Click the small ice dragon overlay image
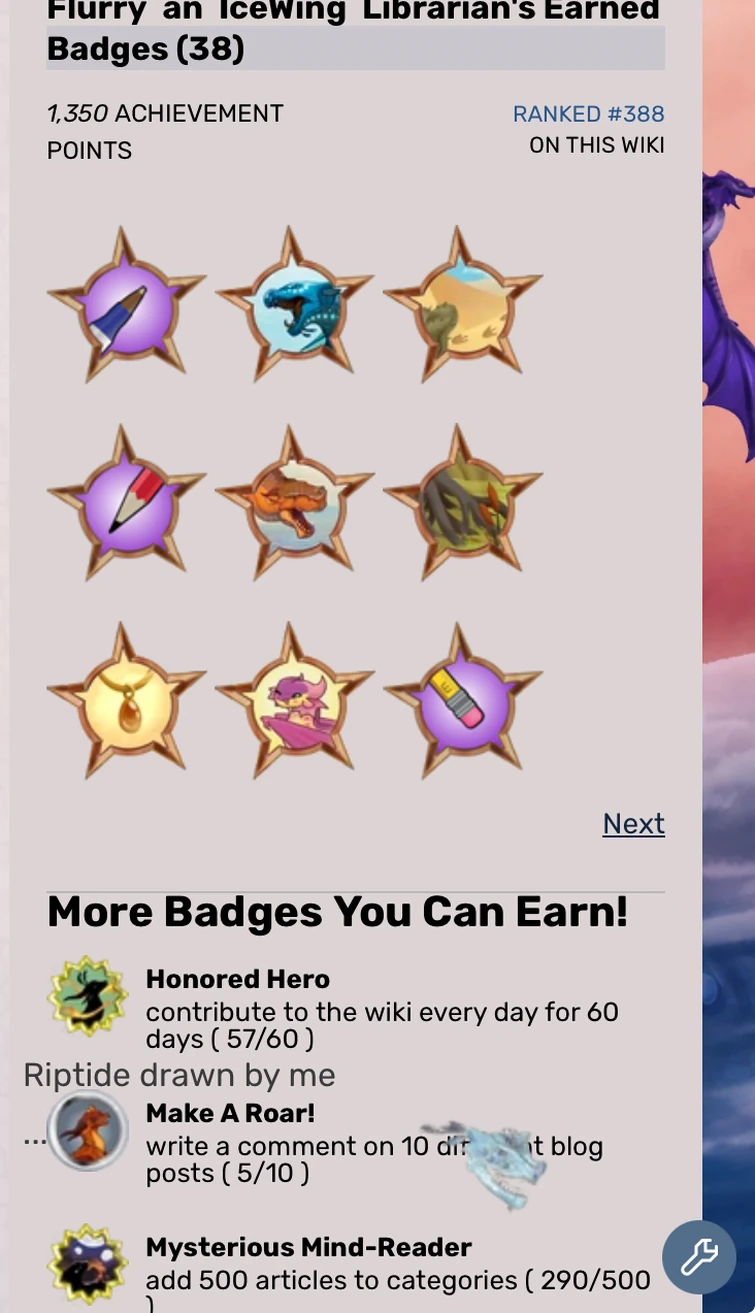Image resolution: width=755 pixels, height=1313 pixels. 488,1165
